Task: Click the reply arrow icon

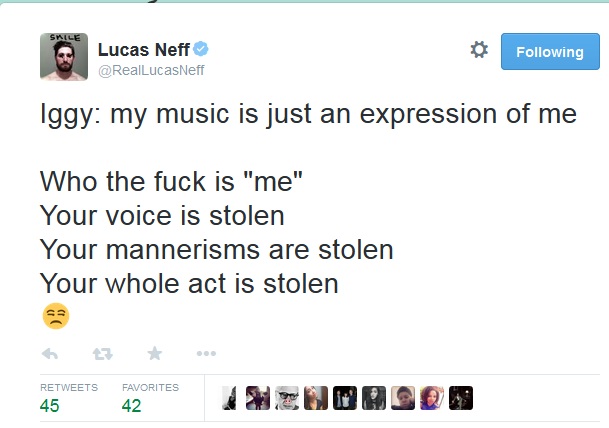Action: point(50,354)
